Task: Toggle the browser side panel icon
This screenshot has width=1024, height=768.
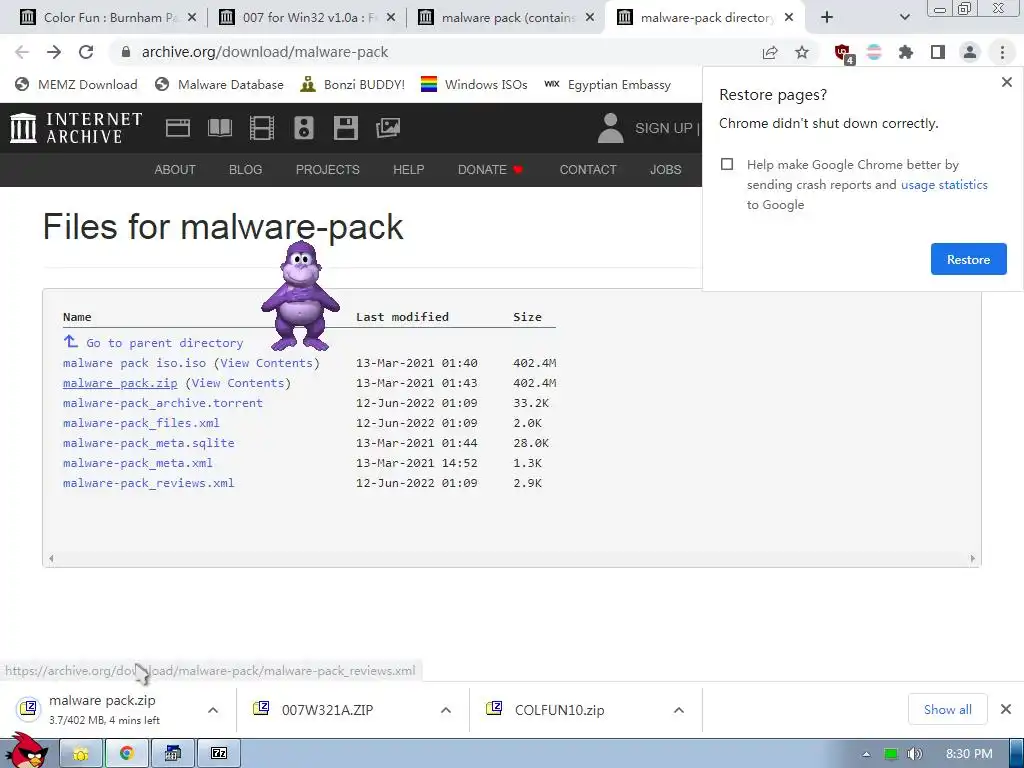Action: coord(938,52)
